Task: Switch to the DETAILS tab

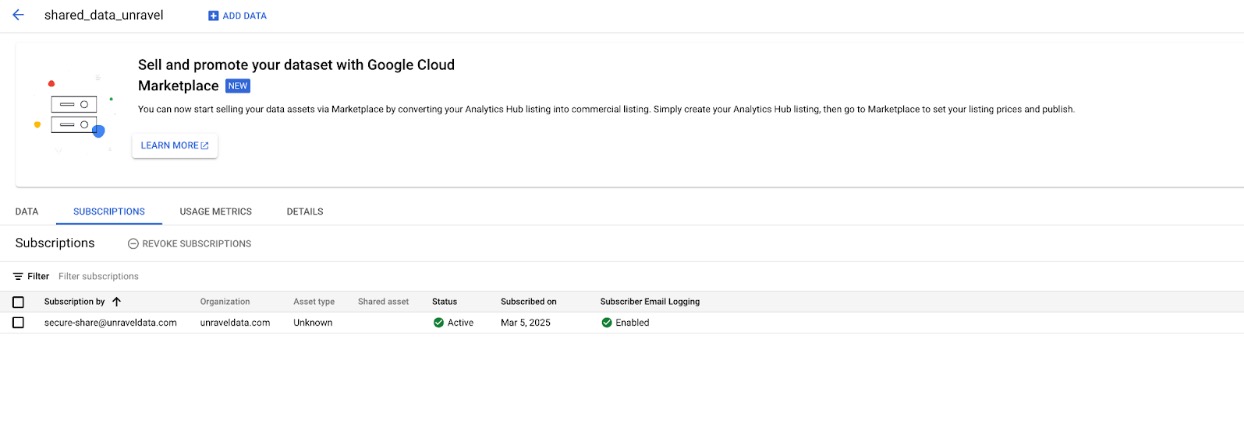Action: (305, 212)
